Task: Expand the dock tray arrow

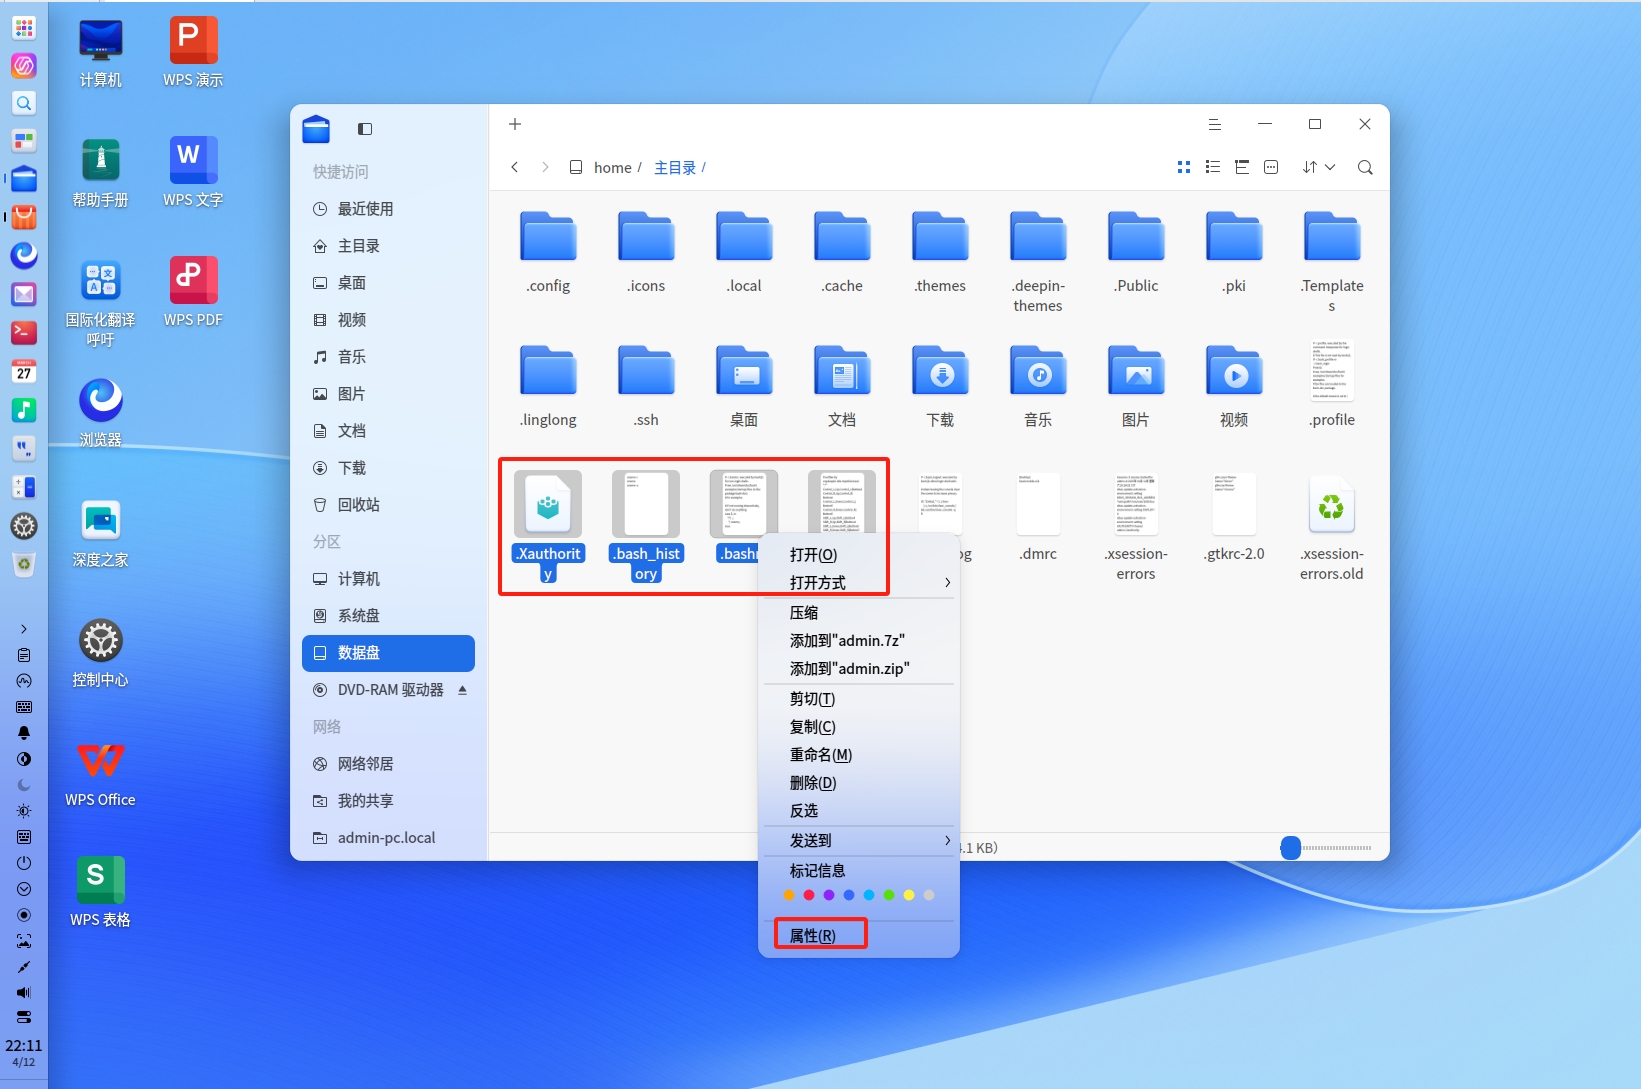Action: tap(24, 629)
